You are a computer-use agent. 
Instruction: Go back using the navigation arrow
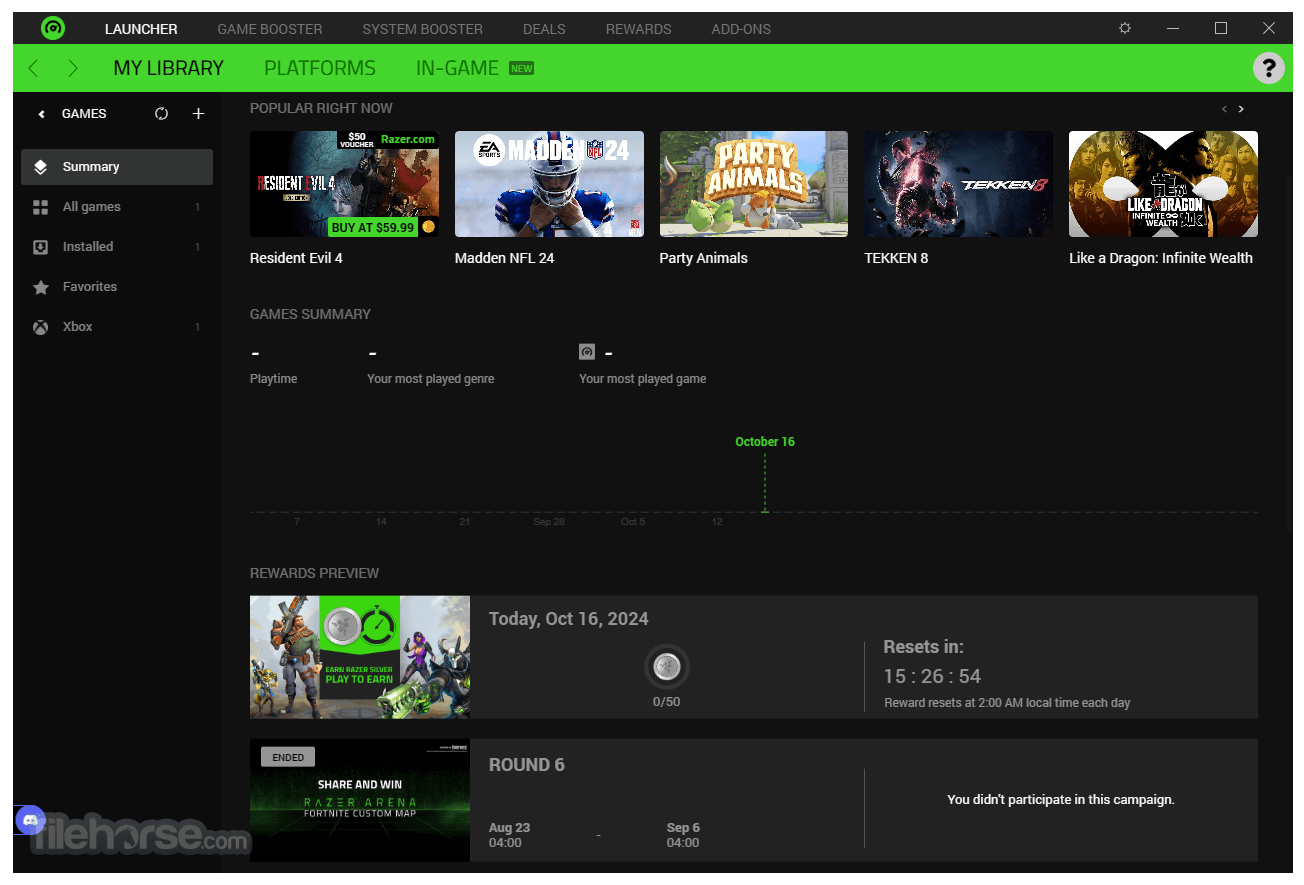coord(32,67)
